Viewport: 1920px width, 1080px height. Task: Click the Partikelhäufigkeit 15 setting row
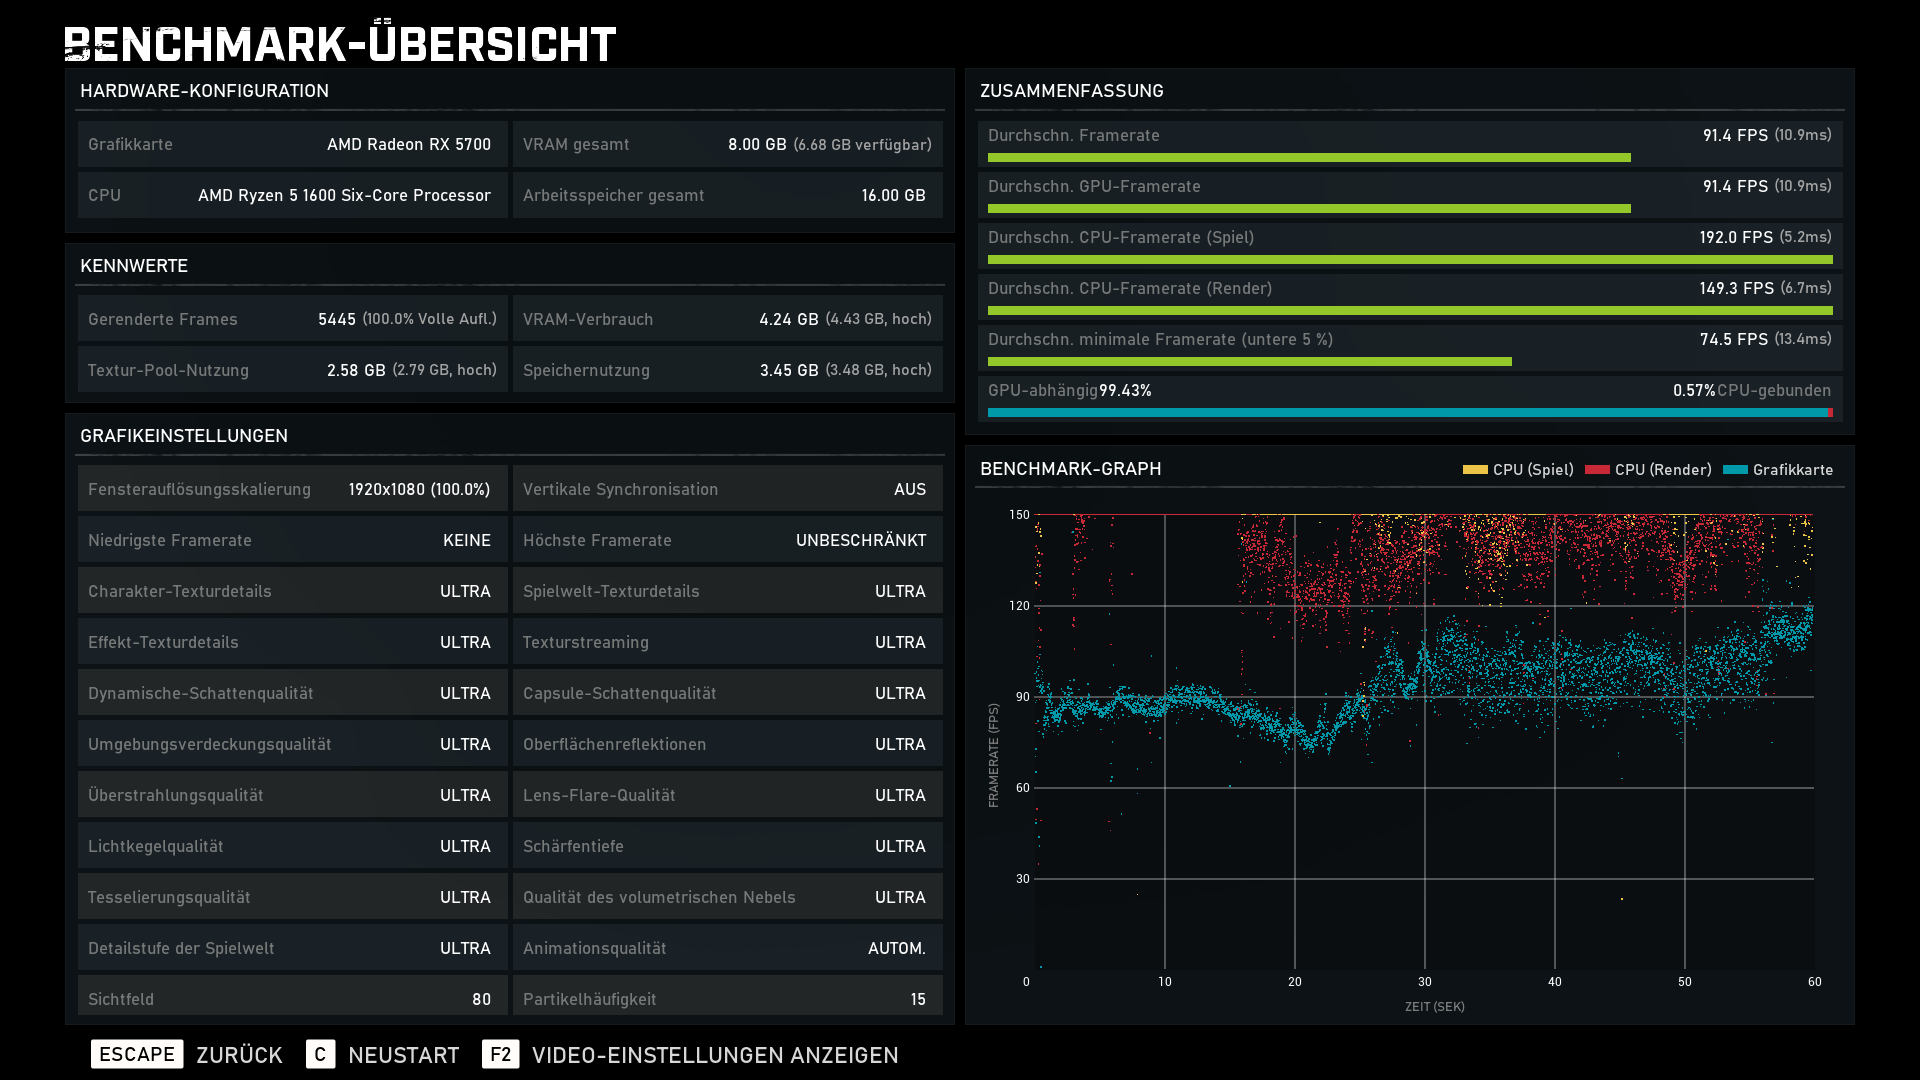727,998
